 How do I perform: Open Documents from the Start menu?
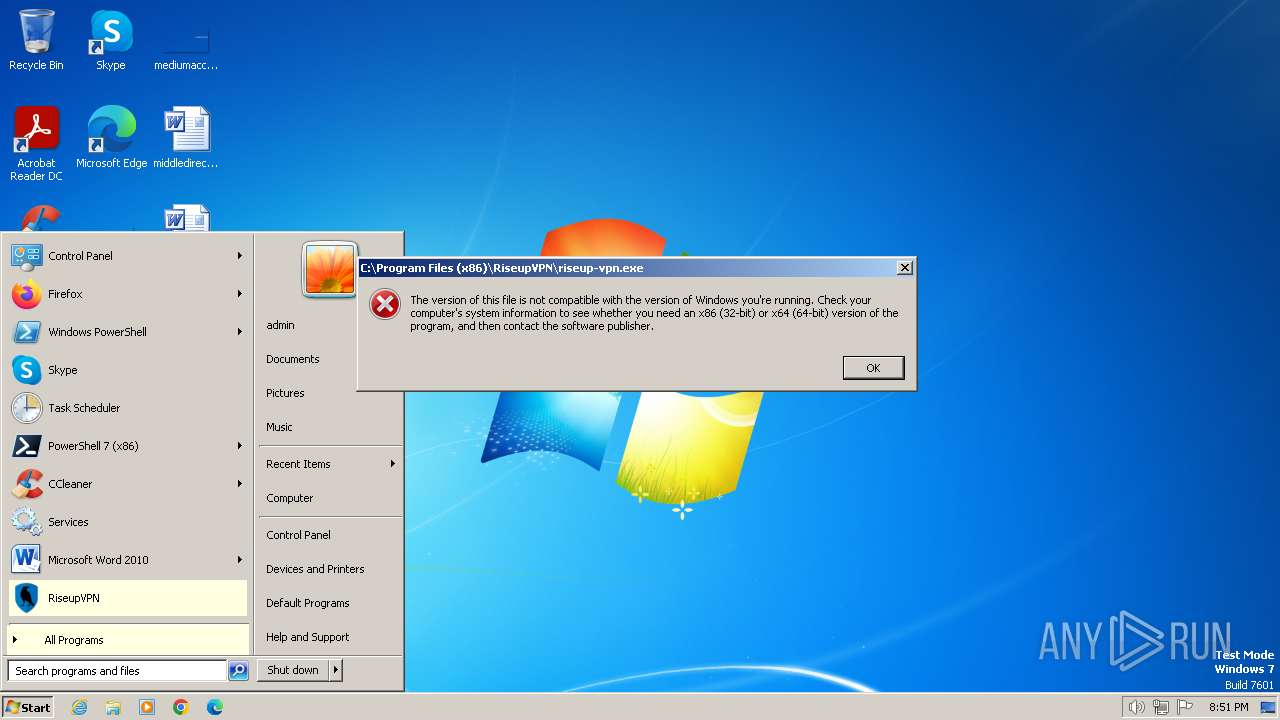pos(293,359)
